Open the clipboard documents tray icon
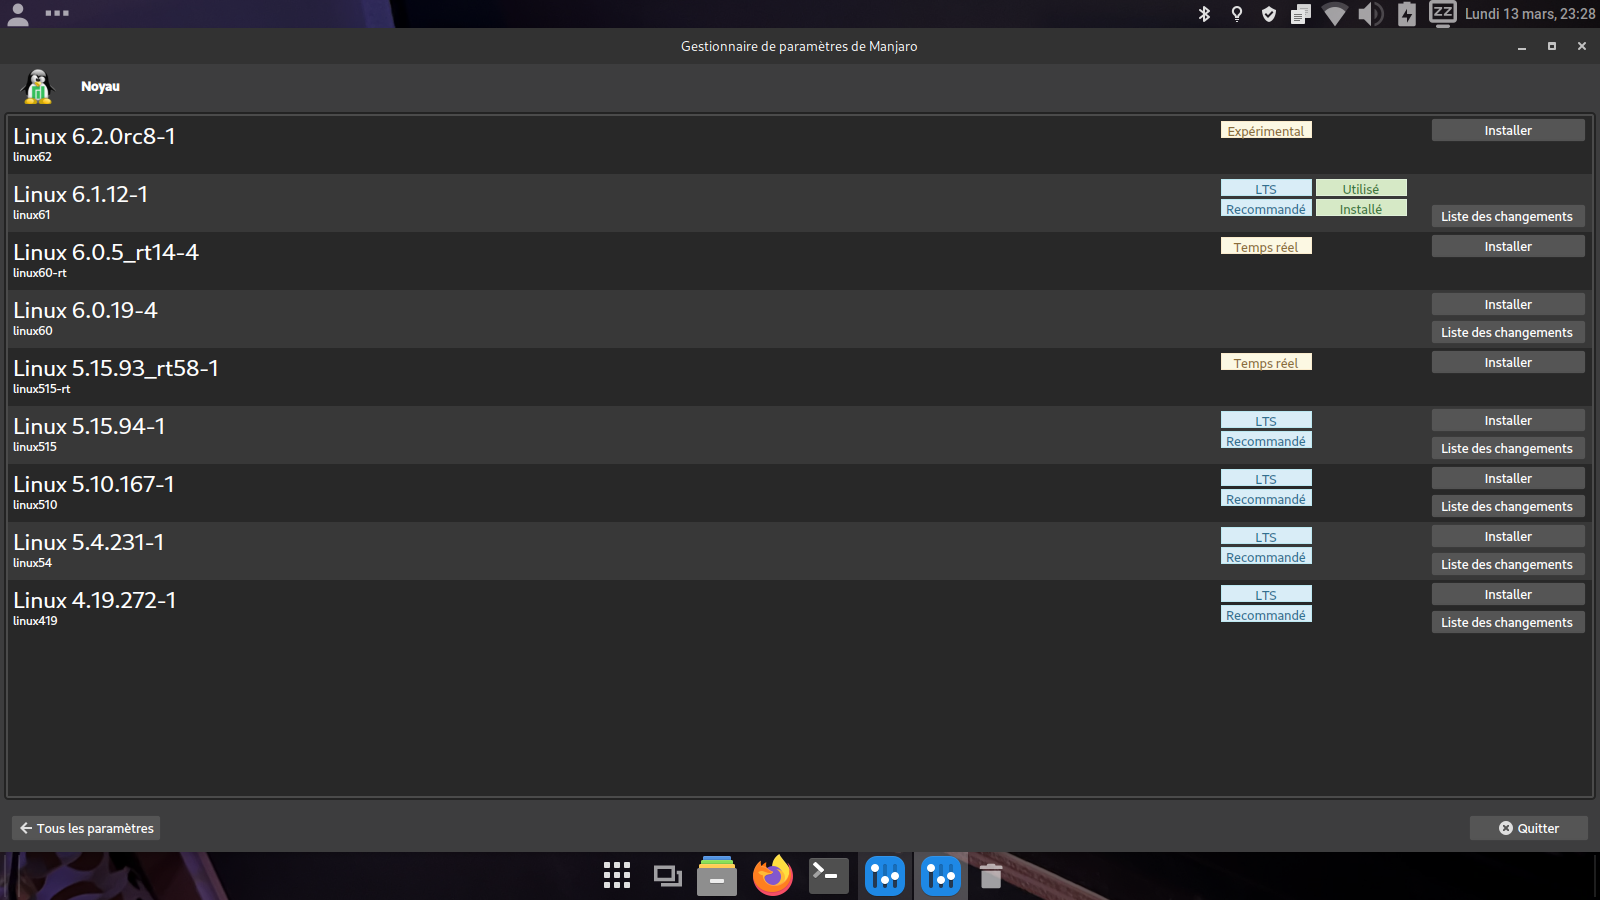The height and width of the screenshot is (900, 1600). 1301,14
